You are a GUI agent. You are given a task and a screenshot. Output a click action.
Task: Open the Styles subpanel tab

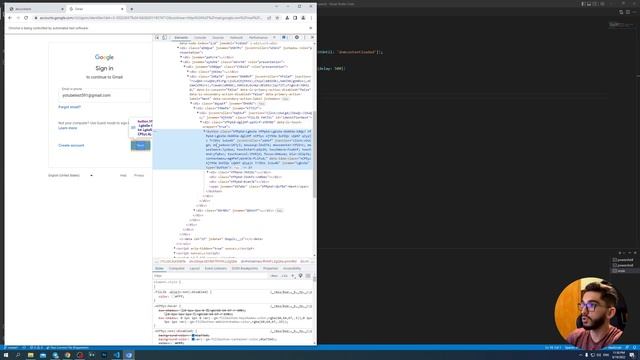click(159, 269)
